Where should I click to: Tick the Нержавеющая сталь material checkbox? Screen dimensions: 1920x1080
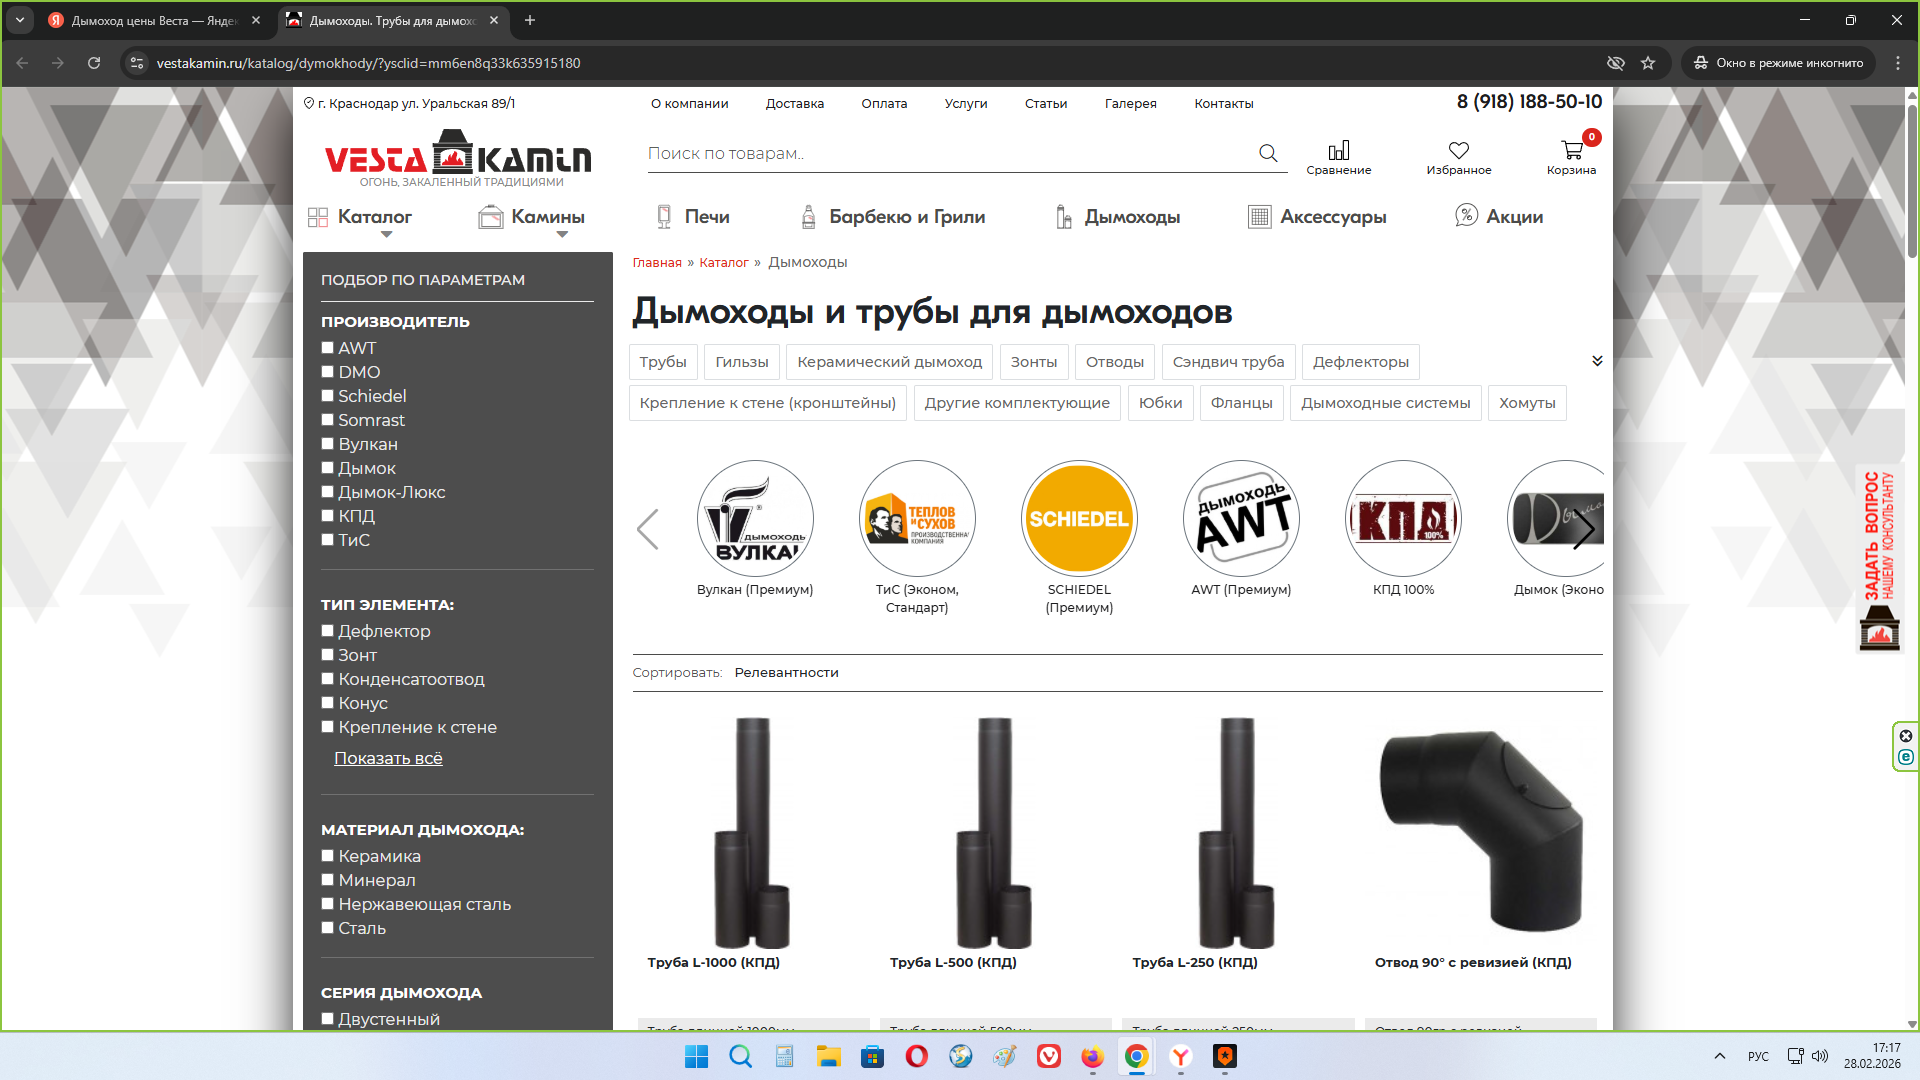[x=327, y=904]
